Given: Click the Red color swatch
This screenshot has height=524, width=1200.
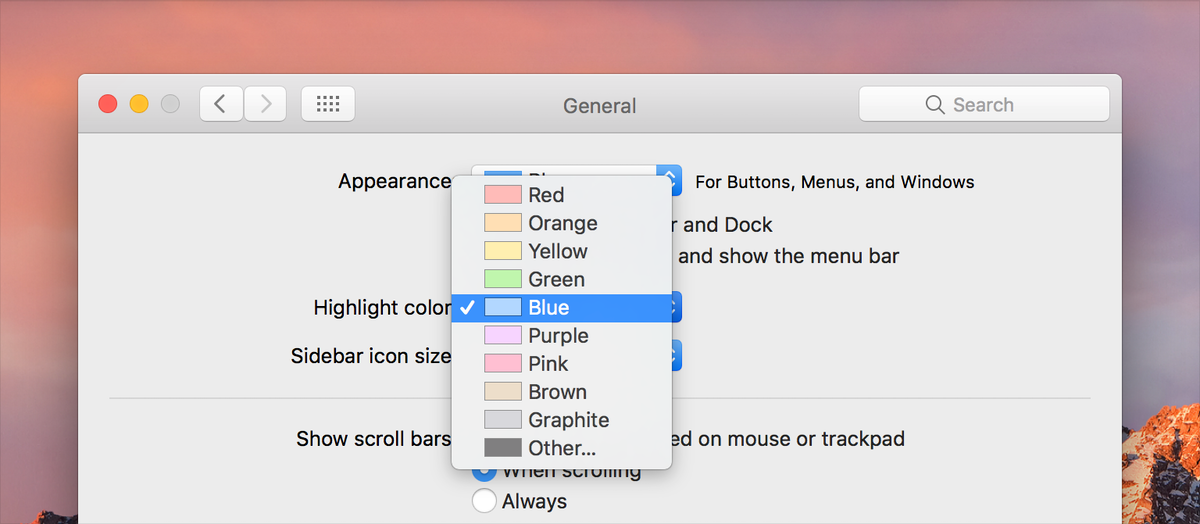Looking at the screenshot, I should (503, 195).
